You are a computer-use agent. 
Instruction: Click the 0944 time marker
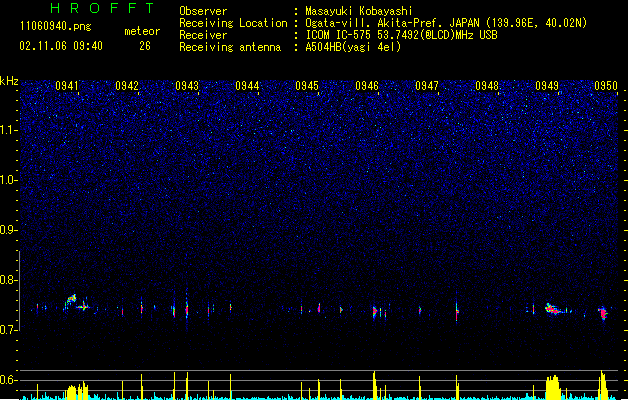(247, 86)
